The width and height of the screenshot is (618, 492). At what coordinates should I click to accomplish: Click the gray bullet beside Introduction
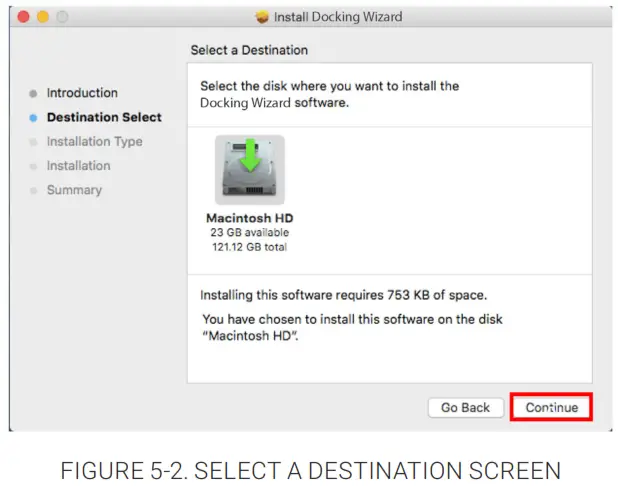coord(34,93)
